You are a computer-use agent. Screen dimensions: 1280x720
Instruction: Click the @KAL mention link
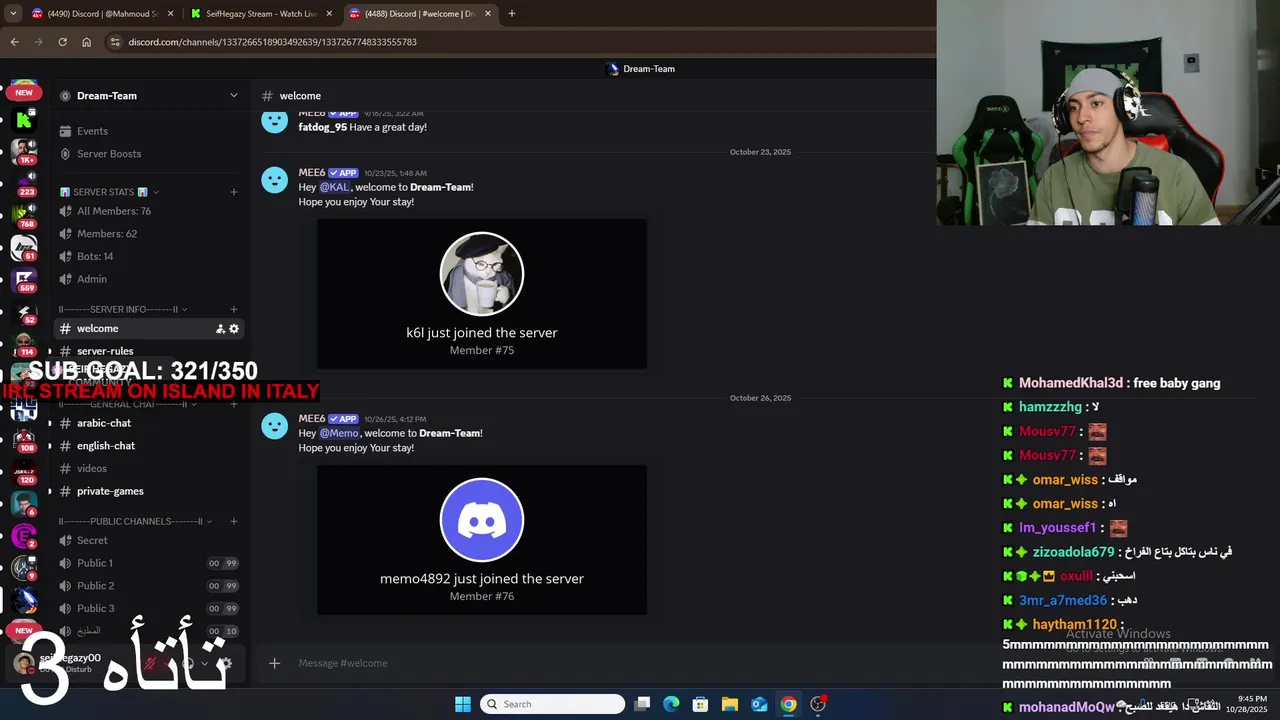[x=334, y=187]
